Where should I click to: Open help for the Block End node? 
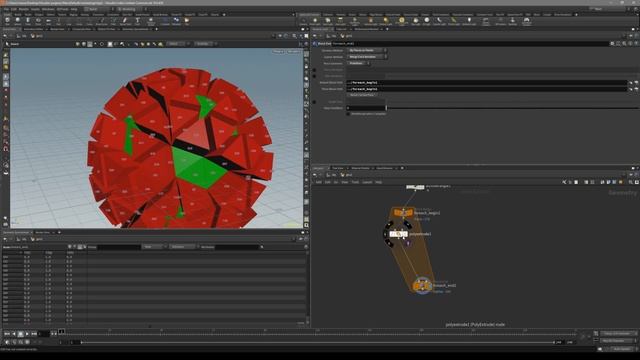[x=631, y=43]
